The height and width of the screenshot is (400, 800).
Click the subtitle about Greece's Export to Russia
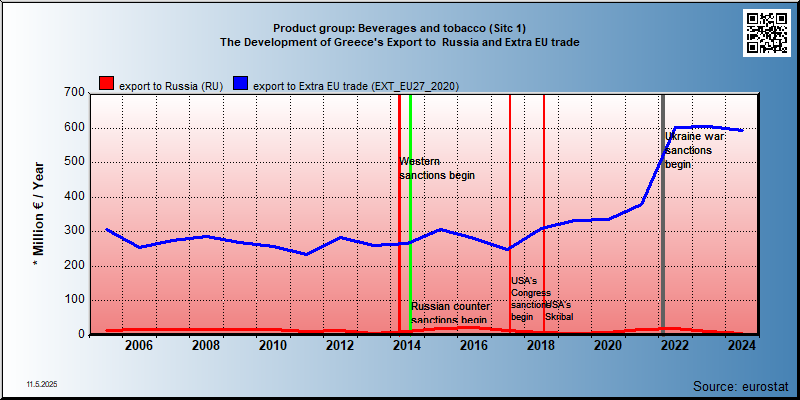[399, 42]
